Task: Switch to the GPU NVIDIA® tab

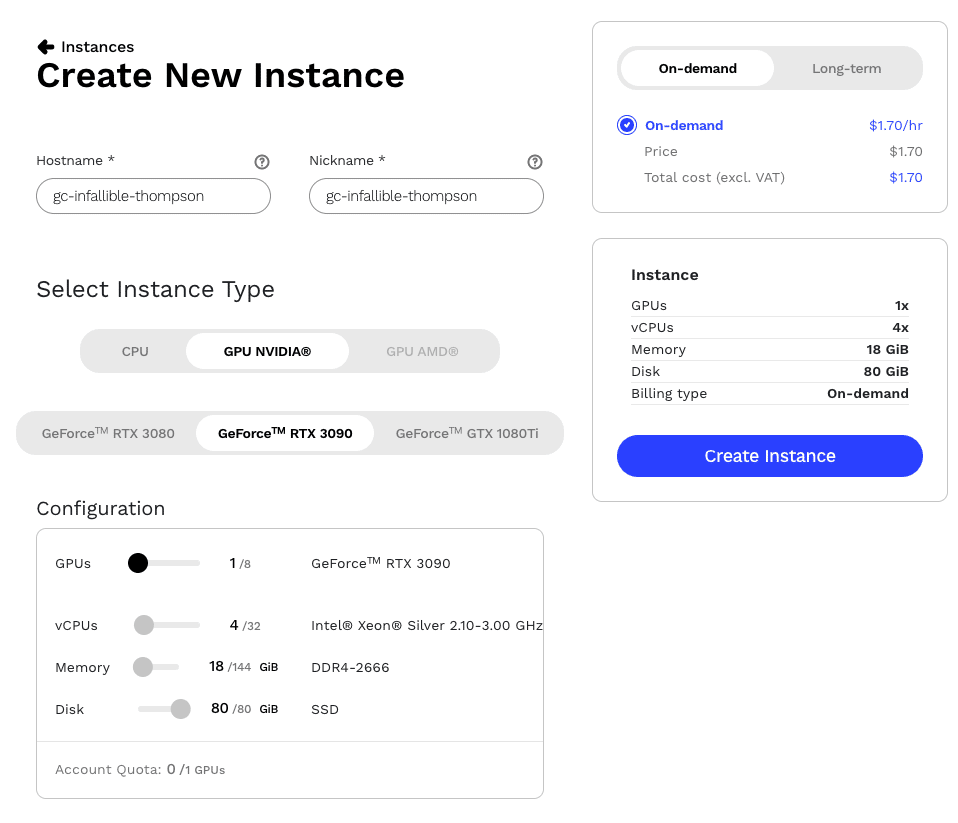Action: click(266, 351)
